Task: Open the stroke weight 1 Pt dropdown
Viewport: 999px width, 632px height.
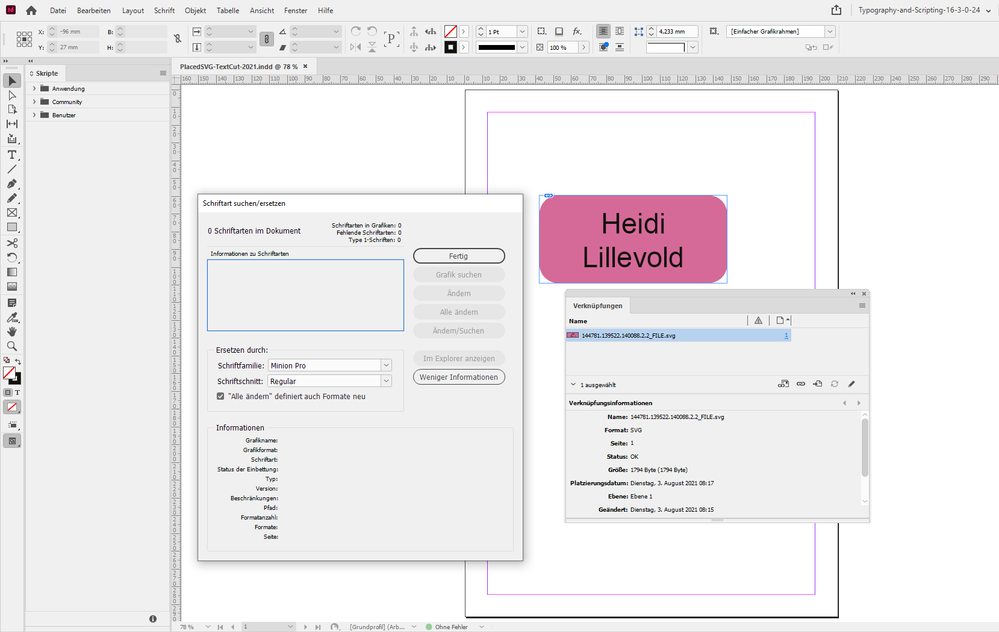Action: [522, 31]
